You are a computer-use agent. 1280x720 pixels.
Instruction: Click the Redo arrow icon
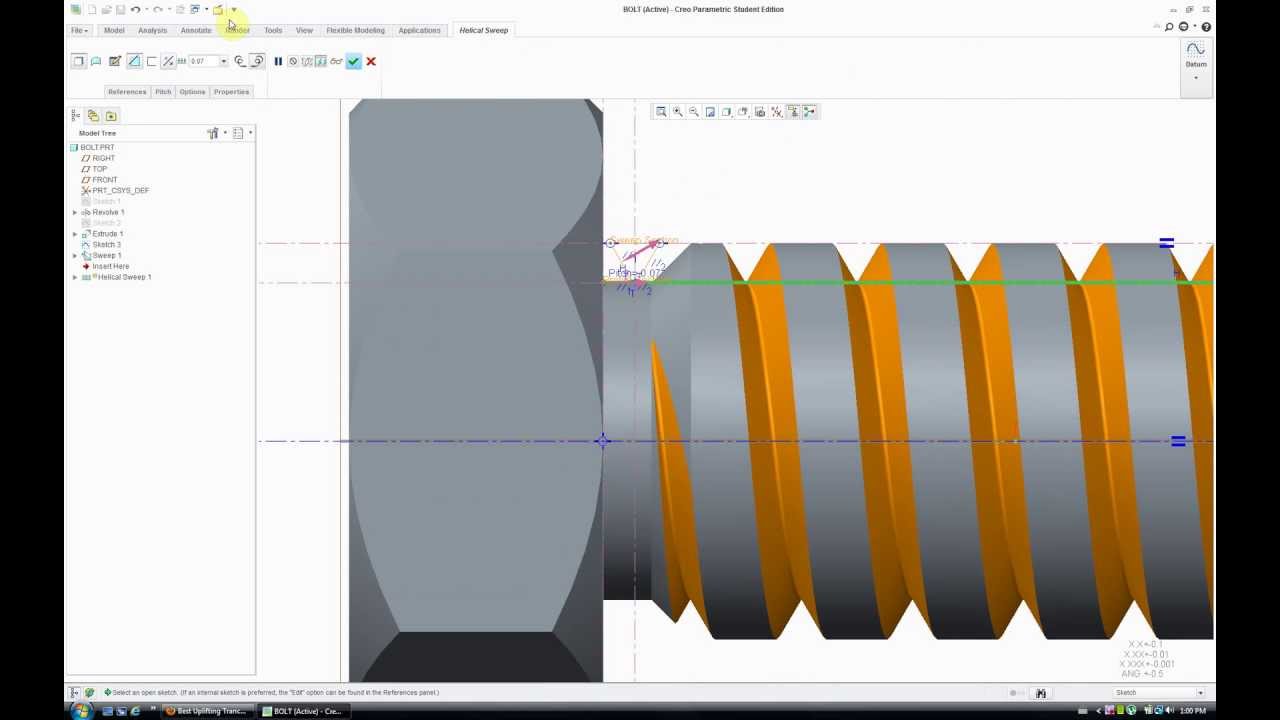[158, 10]
